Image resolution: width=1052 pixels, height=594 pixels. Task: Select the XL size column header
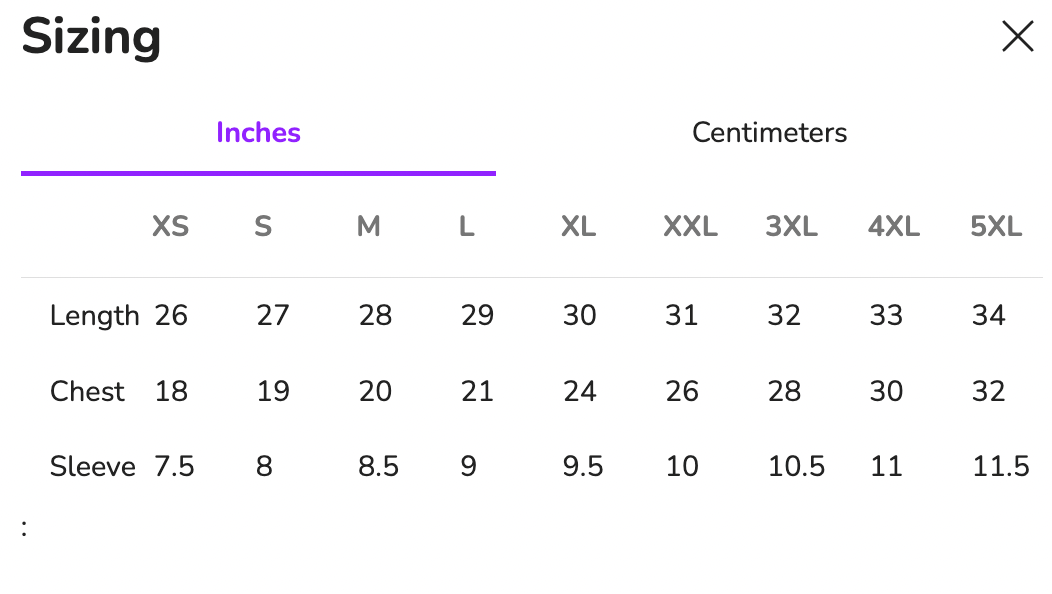tap(577, 227)
